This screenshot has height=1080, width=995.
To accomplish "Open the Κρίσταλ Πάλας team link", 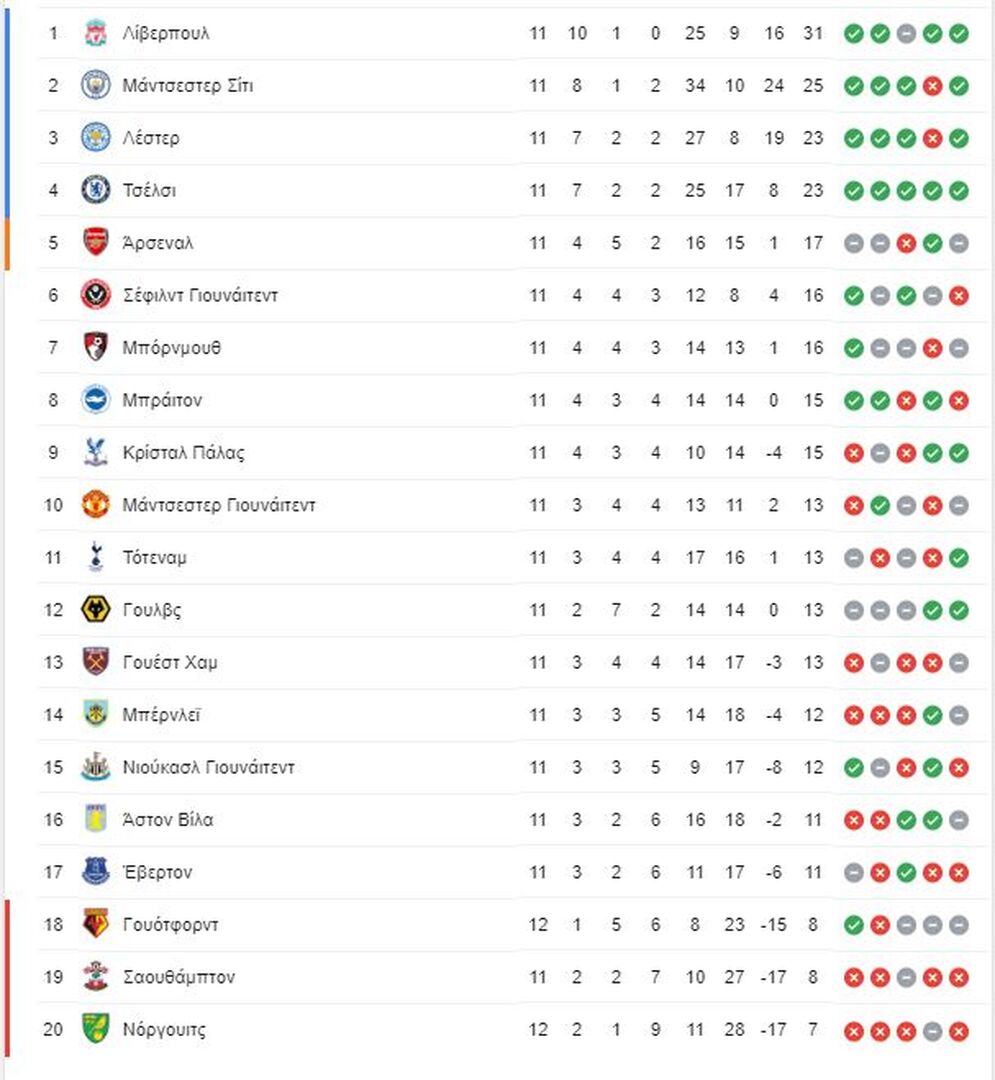I will pyautogui.click(x=184, y=453).
